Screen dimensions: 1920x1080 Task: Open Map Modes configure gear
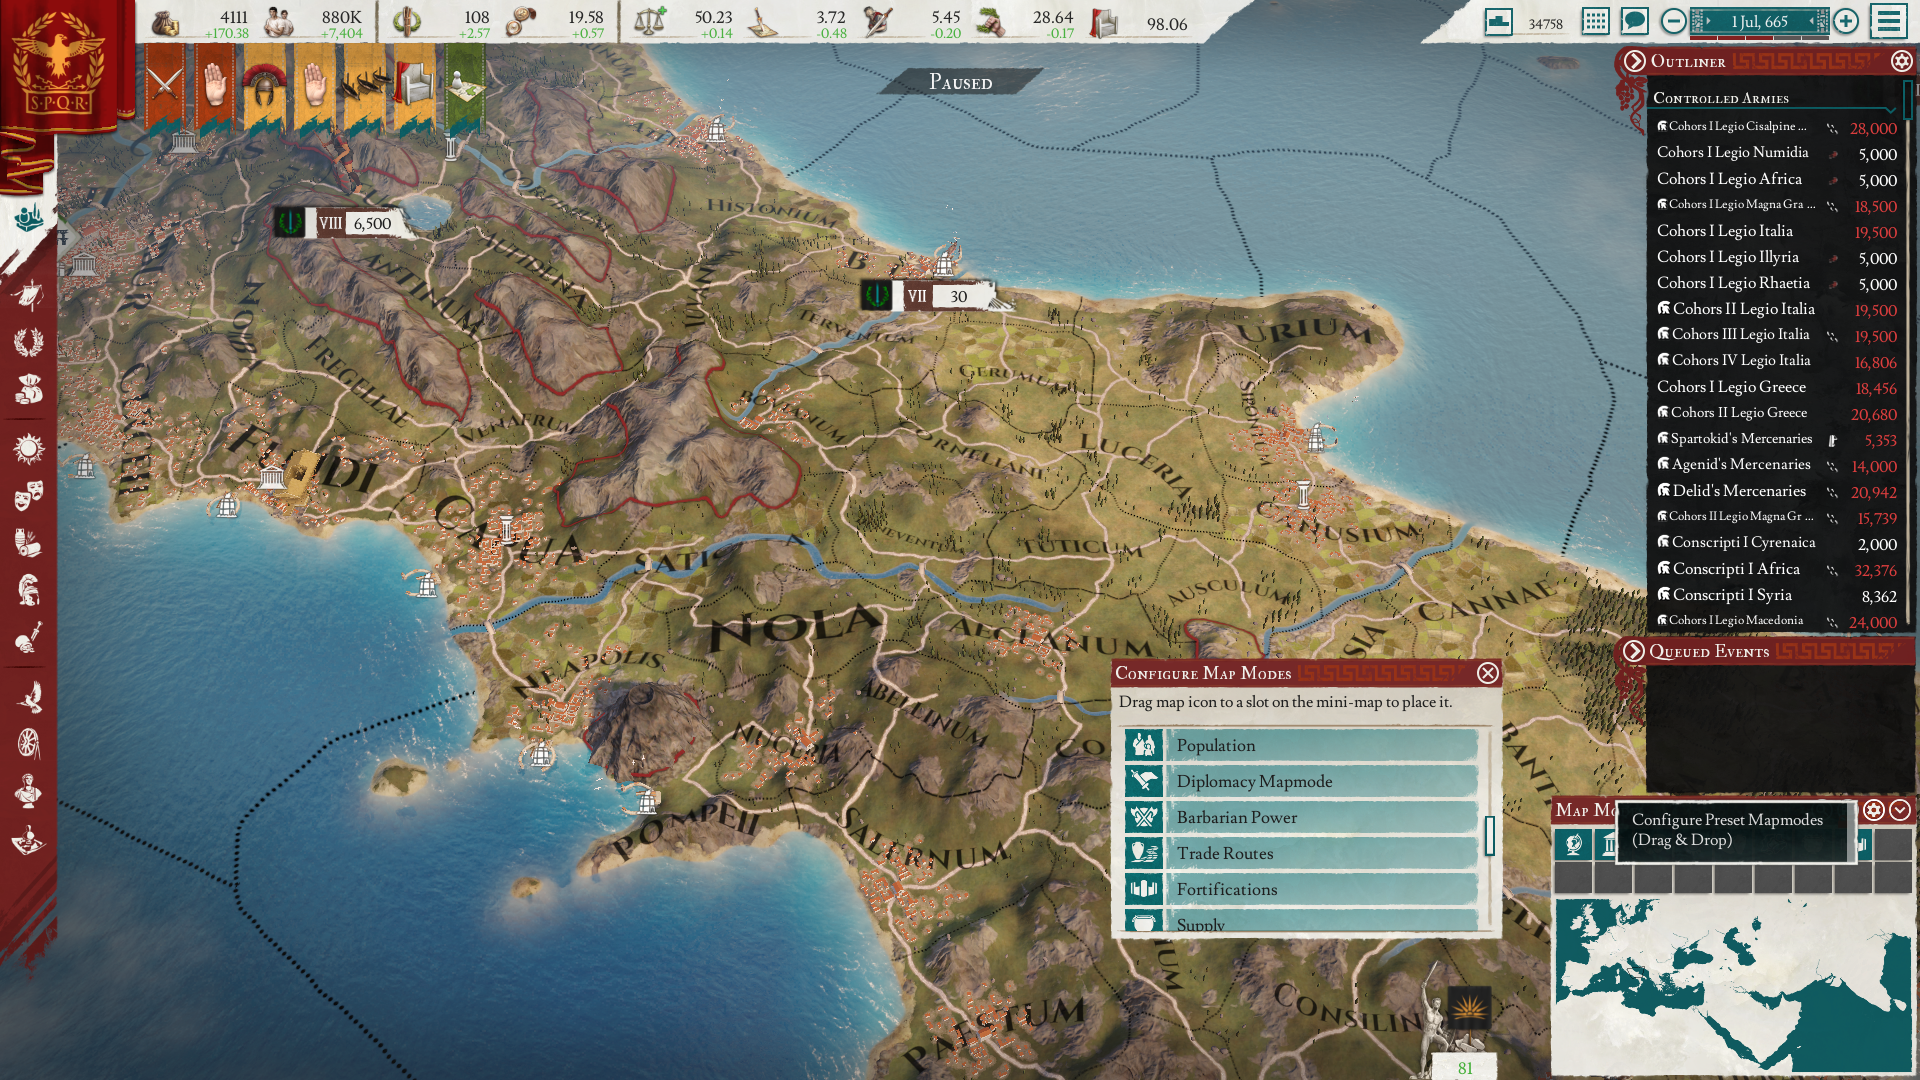click(x=1874, y=810)
